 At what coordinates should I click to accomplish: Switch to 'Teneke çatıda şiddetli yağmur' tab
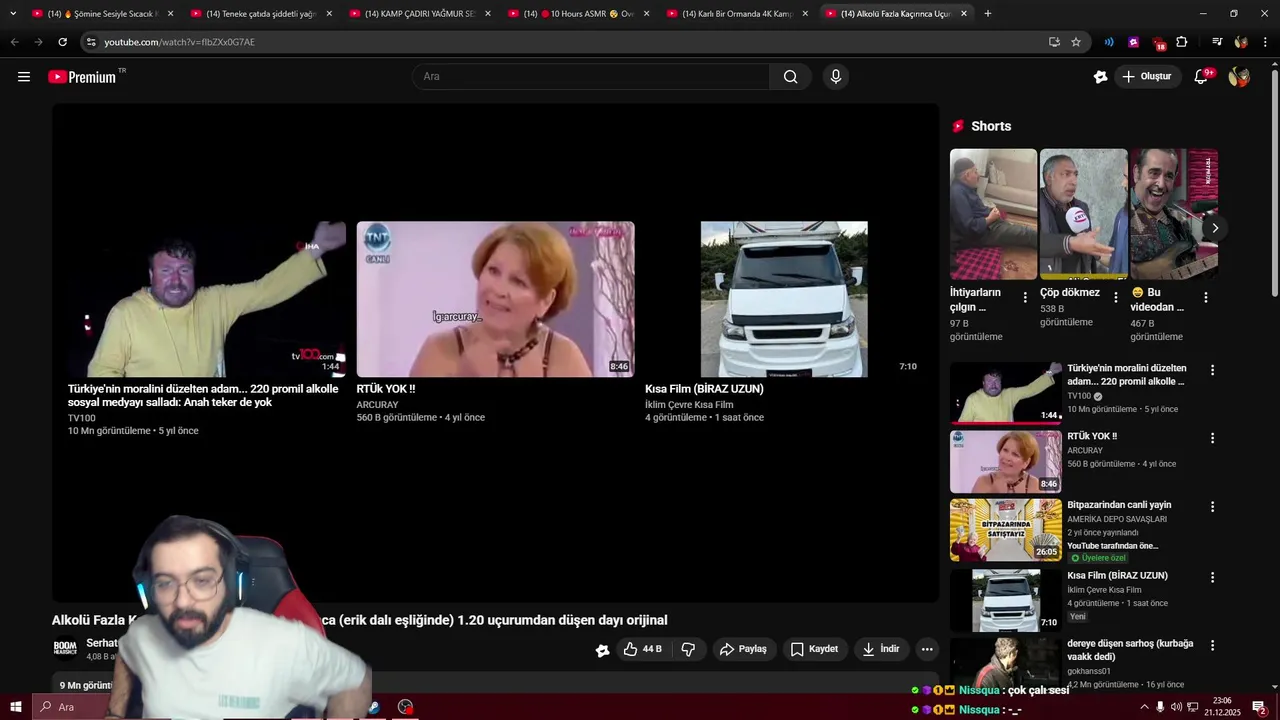click(261, 14)
